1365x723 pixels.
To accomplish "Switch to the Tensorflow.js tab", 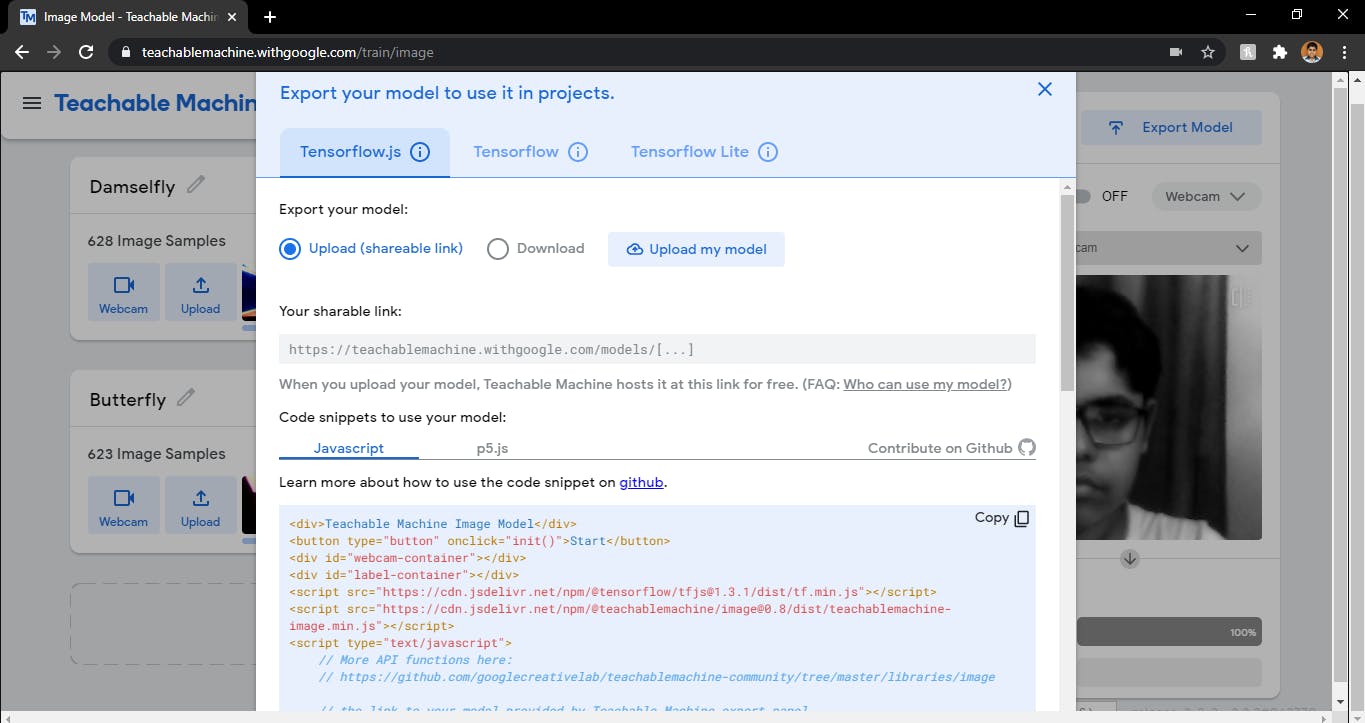I will click(364, 152).
